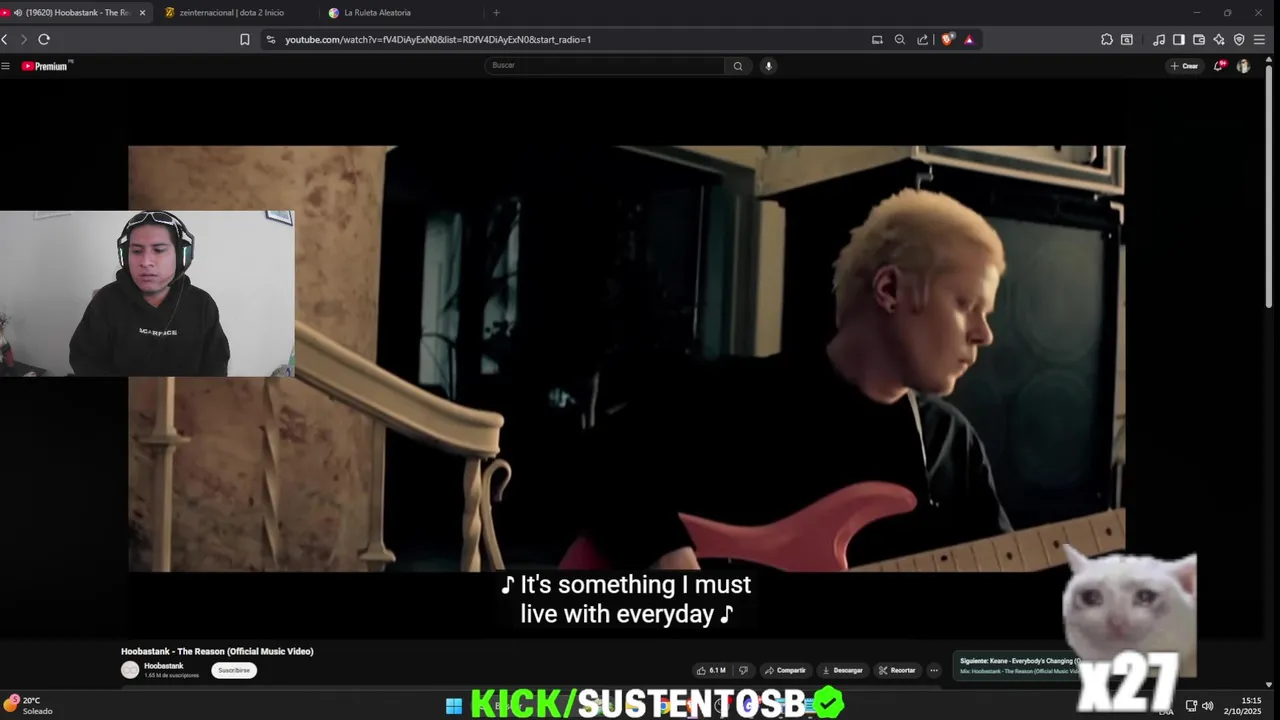Open YouTube notifications bell
The image size is (1280, 720).
tap(1219, 66)
